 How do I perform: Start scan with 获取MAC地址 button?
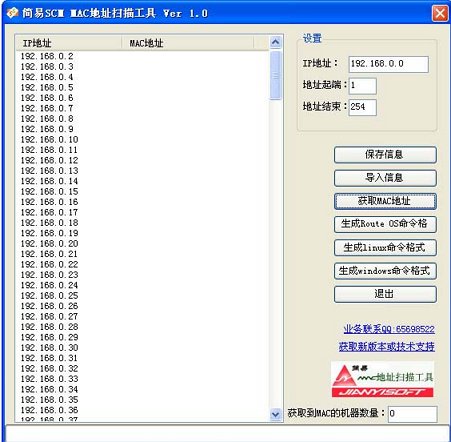(x=385, y=201)
